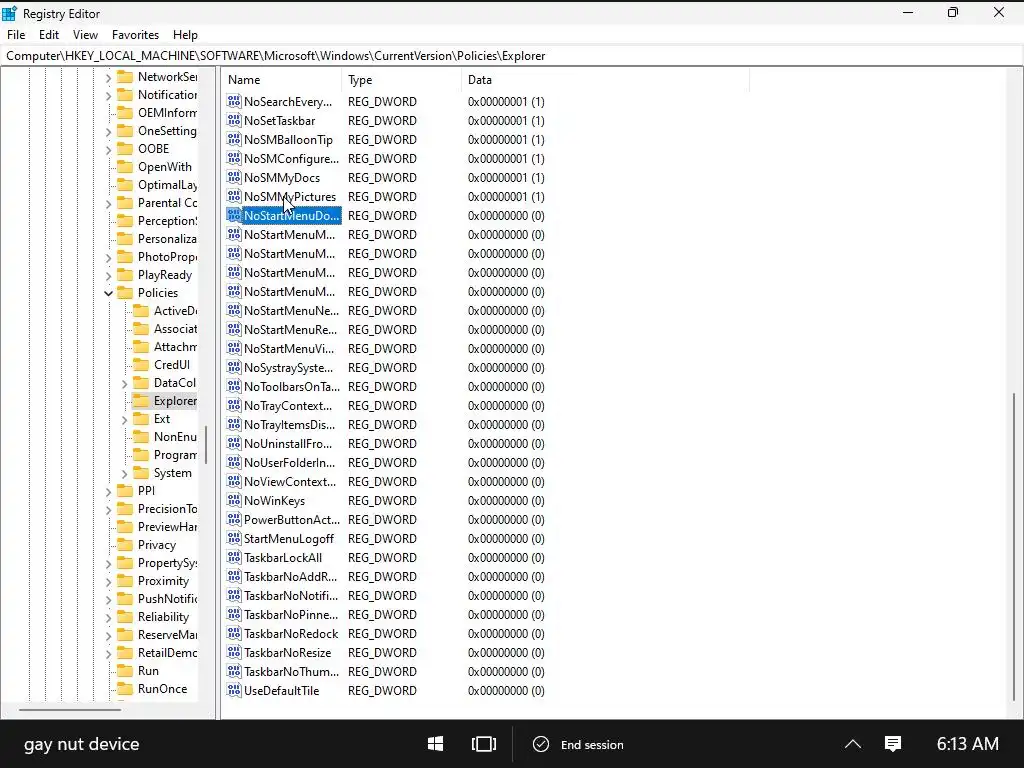Sort values by the Name column header
This screenshot has height=768, width=1024.
[281, 80]
